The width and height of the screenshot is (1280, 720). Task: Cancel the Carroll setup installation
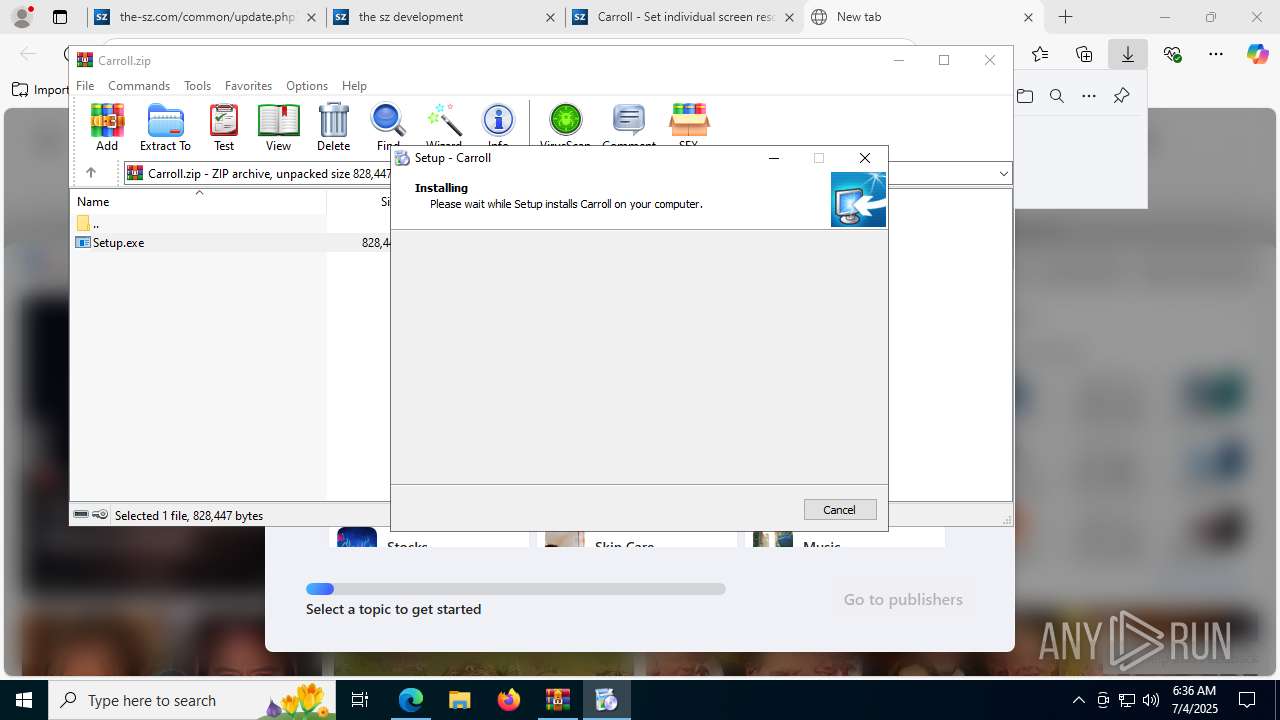click(x=840, y=510)
